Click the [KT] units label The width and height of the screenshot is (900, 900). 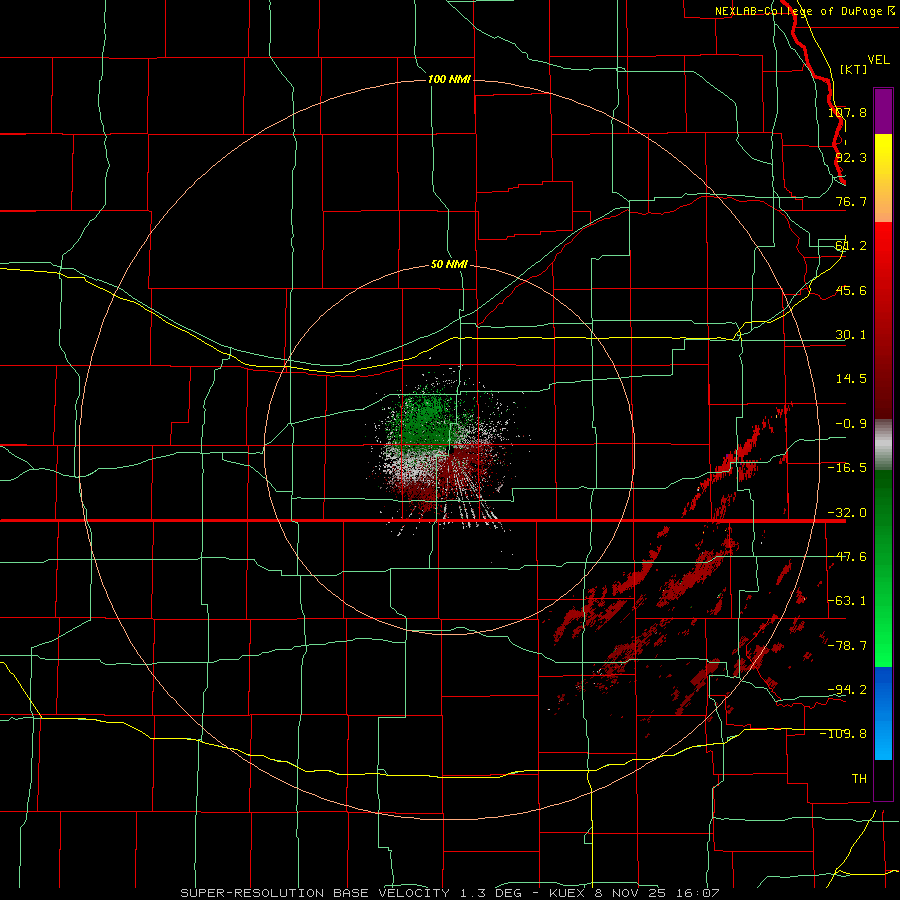854,69
